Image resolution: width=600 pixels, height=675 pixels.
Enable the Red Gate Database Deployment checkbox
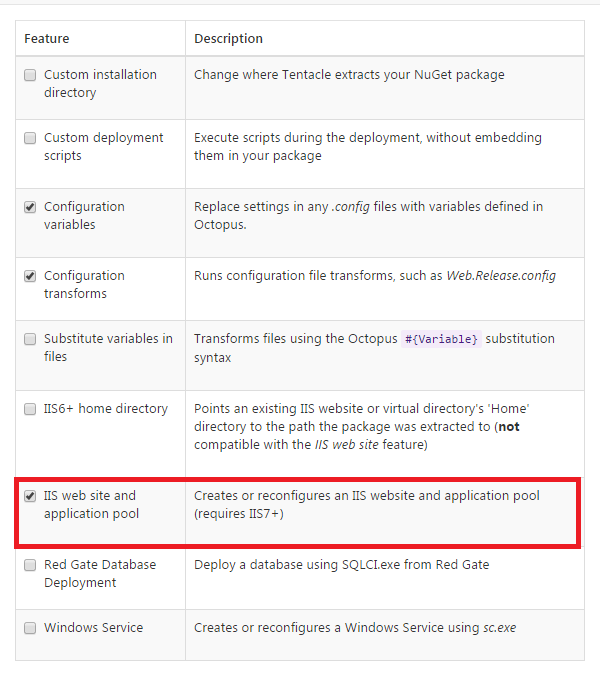[30, 565]
